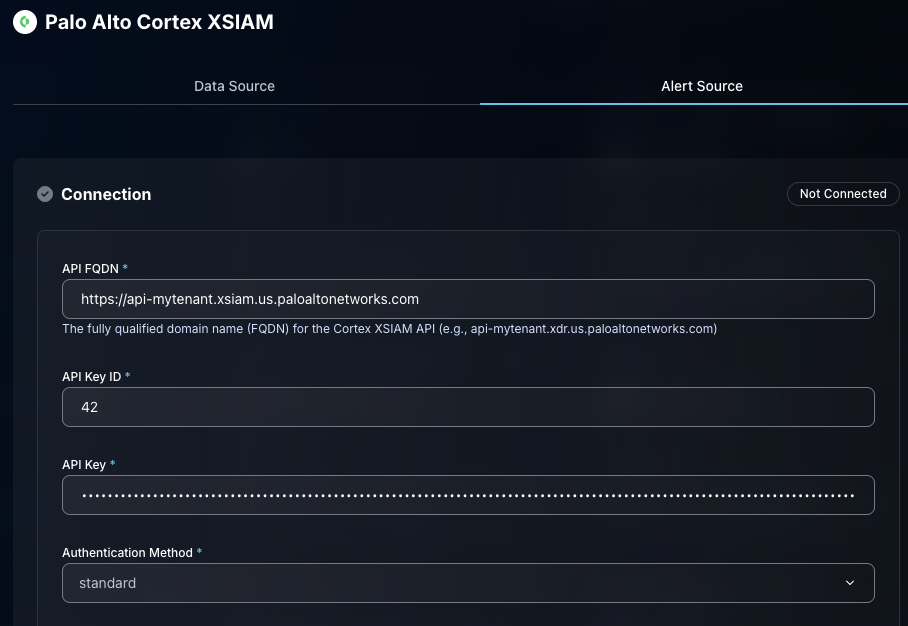The image size is (908, 626).
Task: Click the Not Connected status badge
Action: click(842, 194)
